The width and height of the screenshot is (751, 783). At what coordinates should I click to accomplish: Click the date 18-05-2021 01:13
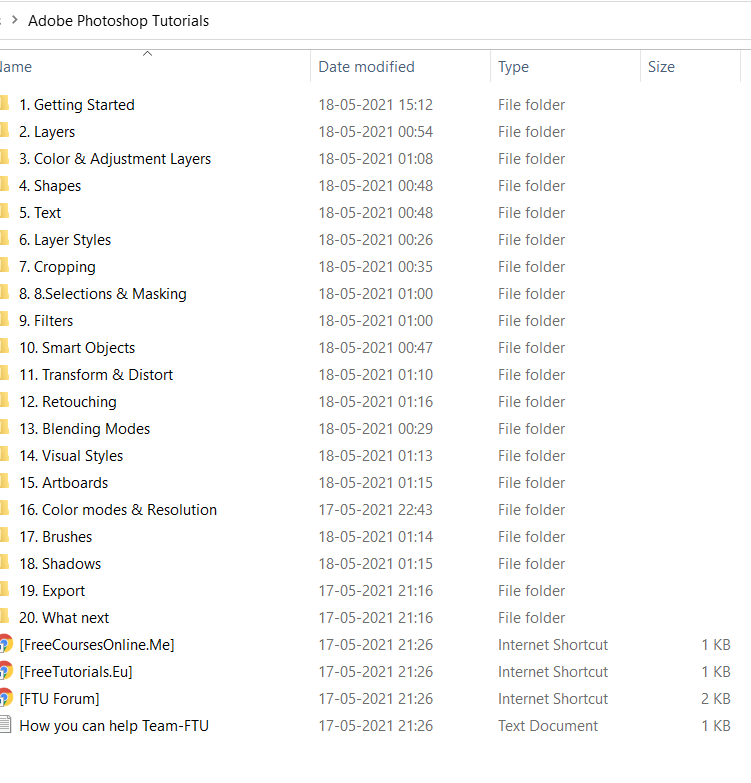click(x=376, y=455)
